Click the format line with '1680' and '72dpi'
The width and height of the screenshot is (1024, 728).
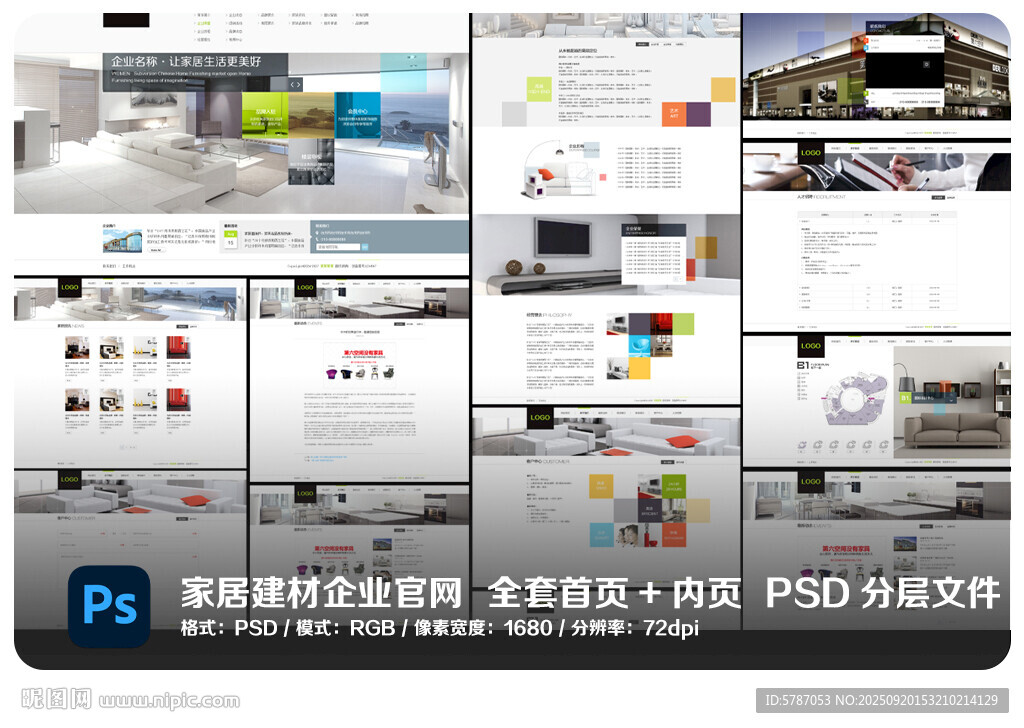click(x=440, y=628)
